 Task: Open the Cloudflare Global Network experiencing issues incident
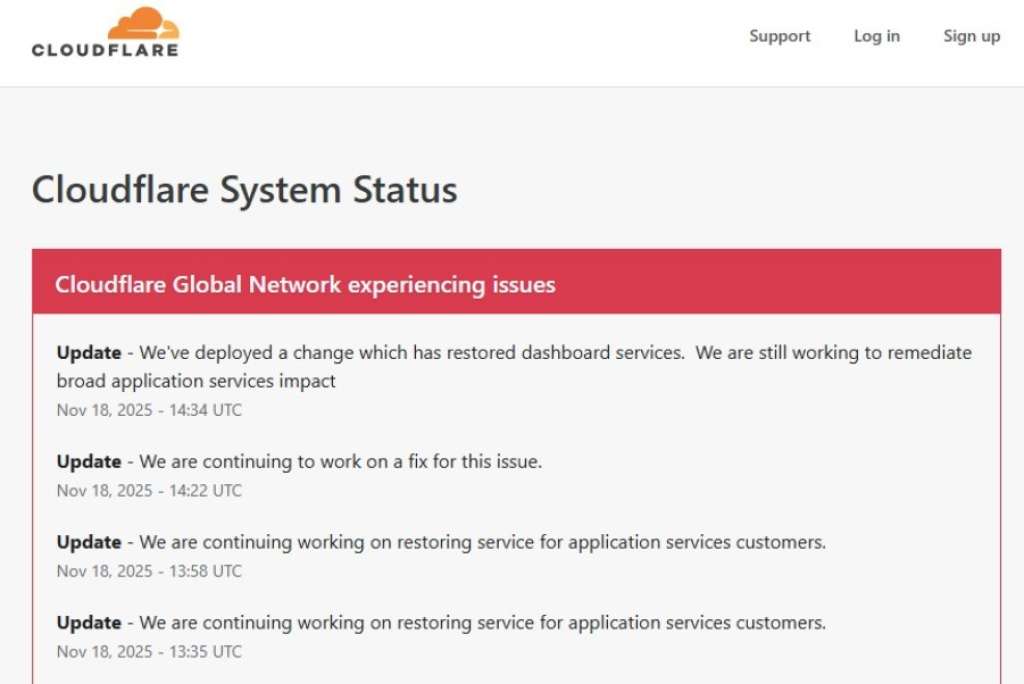pyautogui.click(x=305, y=284)
